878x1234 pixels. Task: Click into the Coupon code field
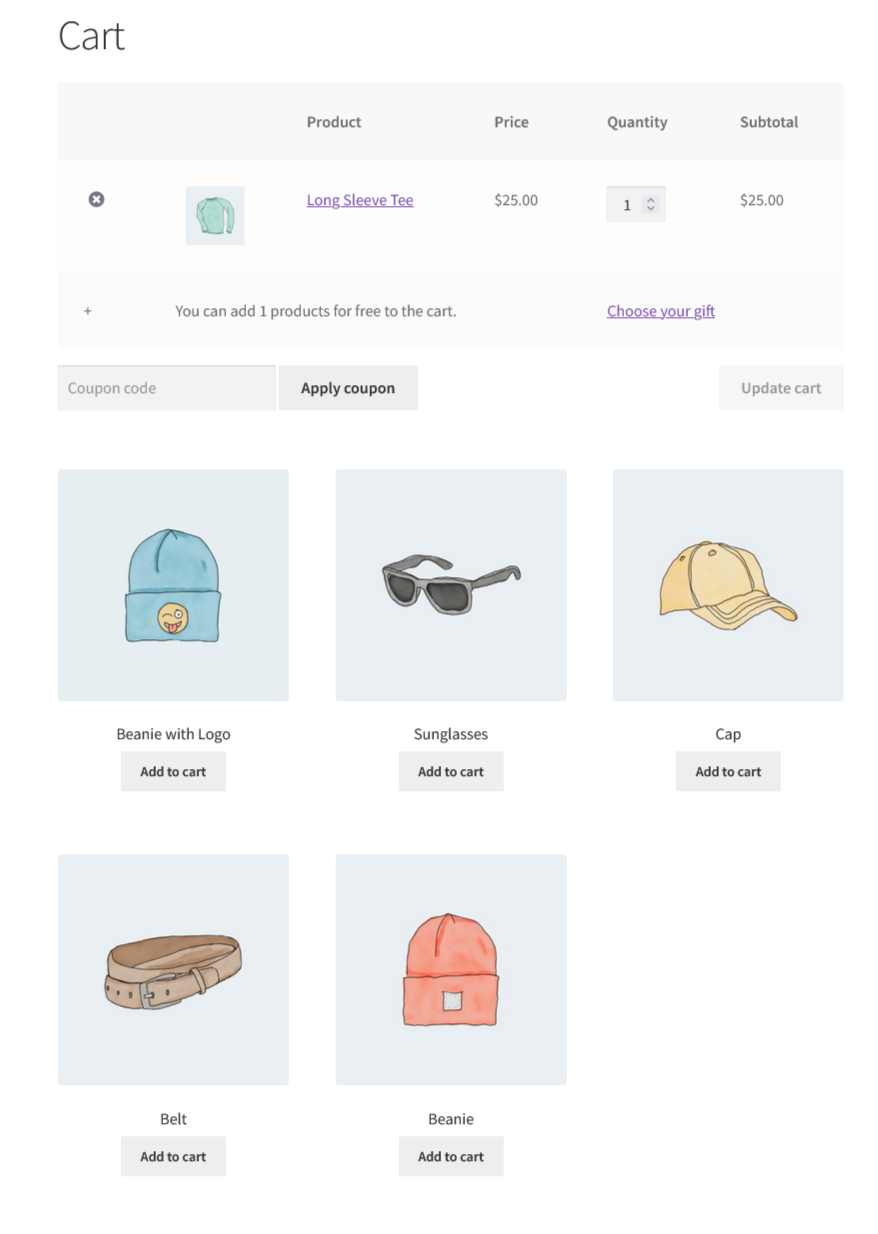click(x=167, y=388)
